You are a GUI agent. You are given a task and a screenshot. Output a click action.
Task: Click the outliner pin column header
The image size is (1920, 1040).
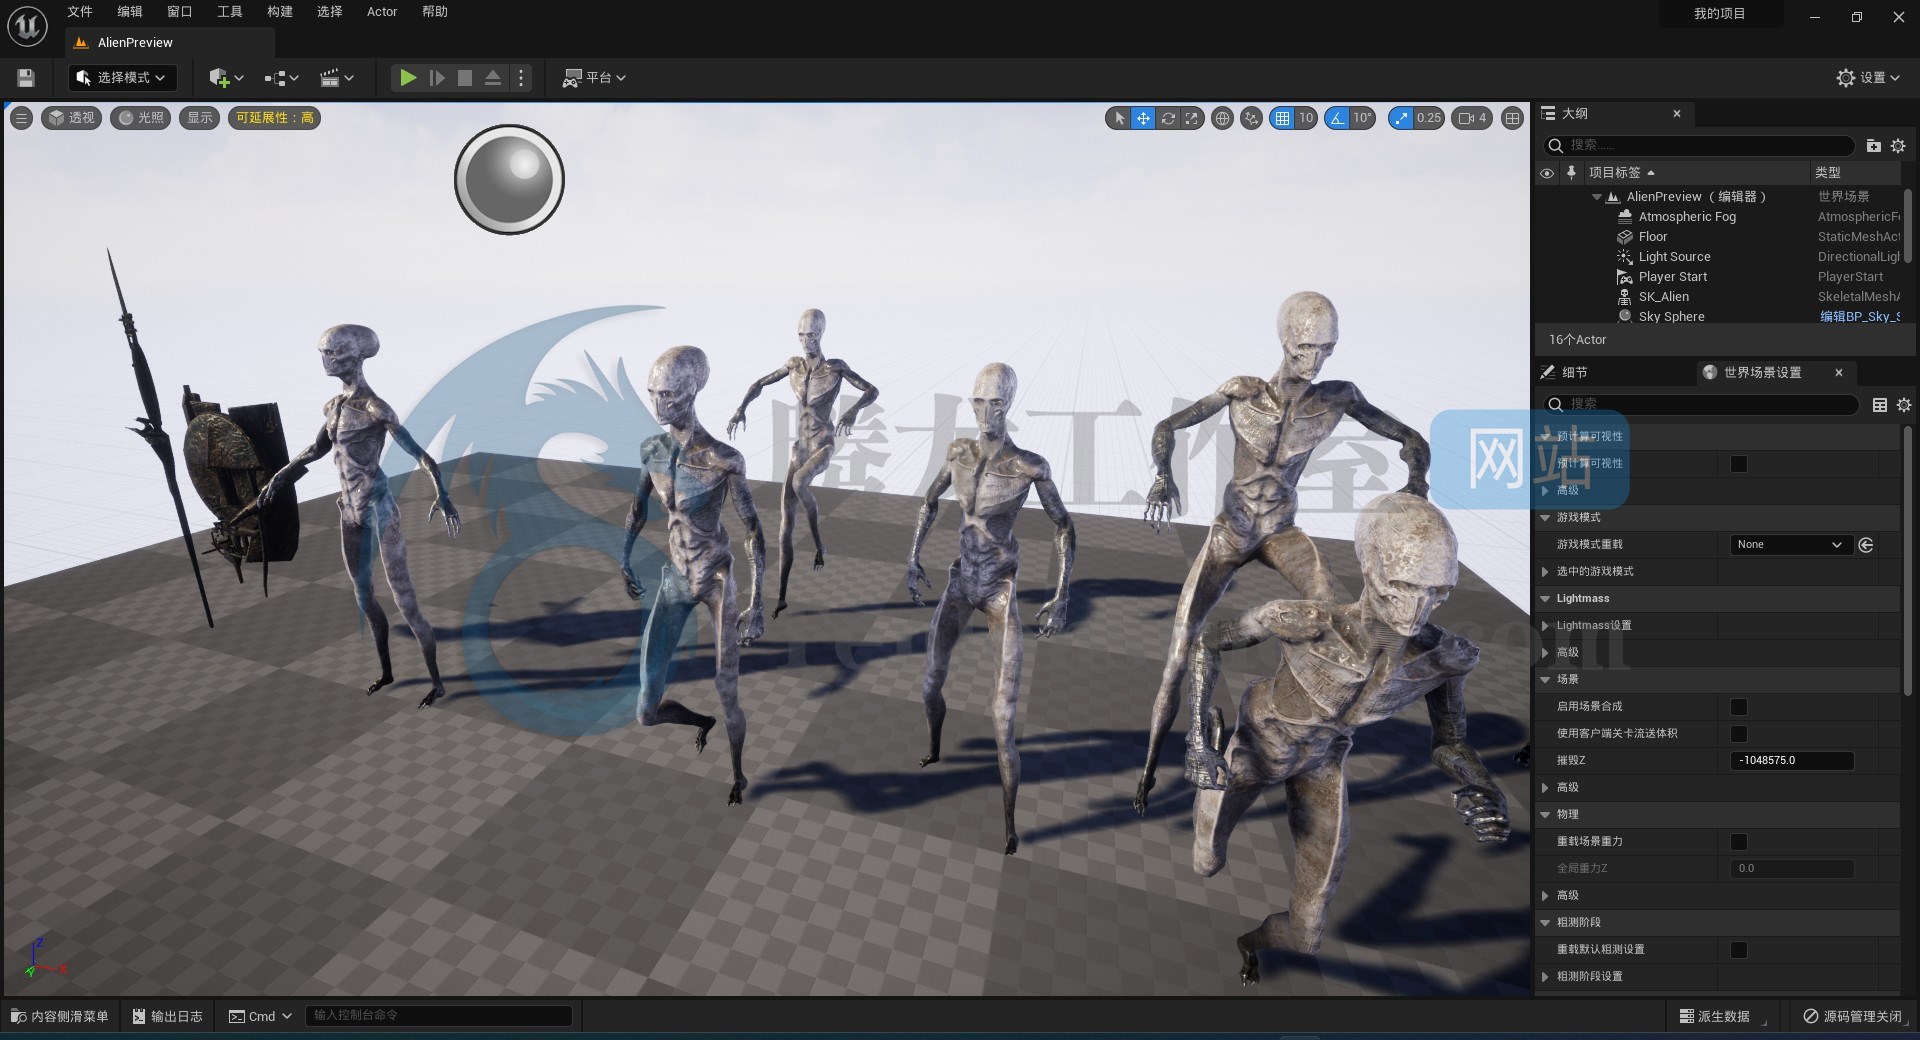click(1571, 173)
